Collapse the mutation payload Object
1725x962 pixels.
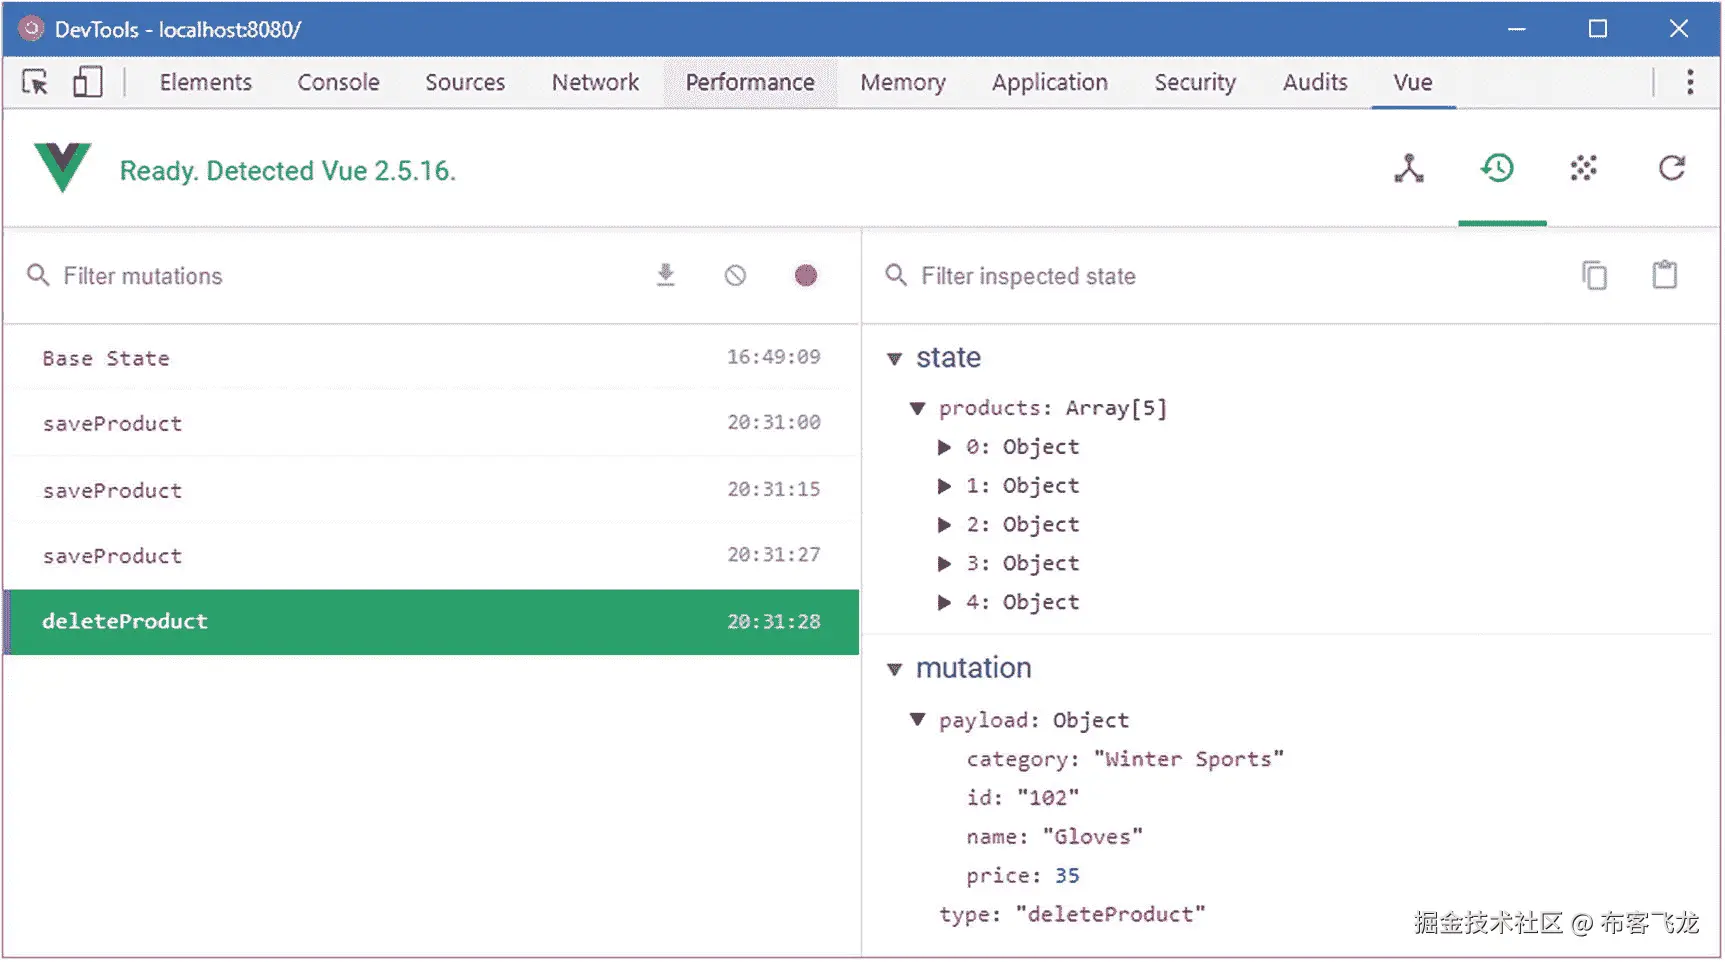pos(917,720)
